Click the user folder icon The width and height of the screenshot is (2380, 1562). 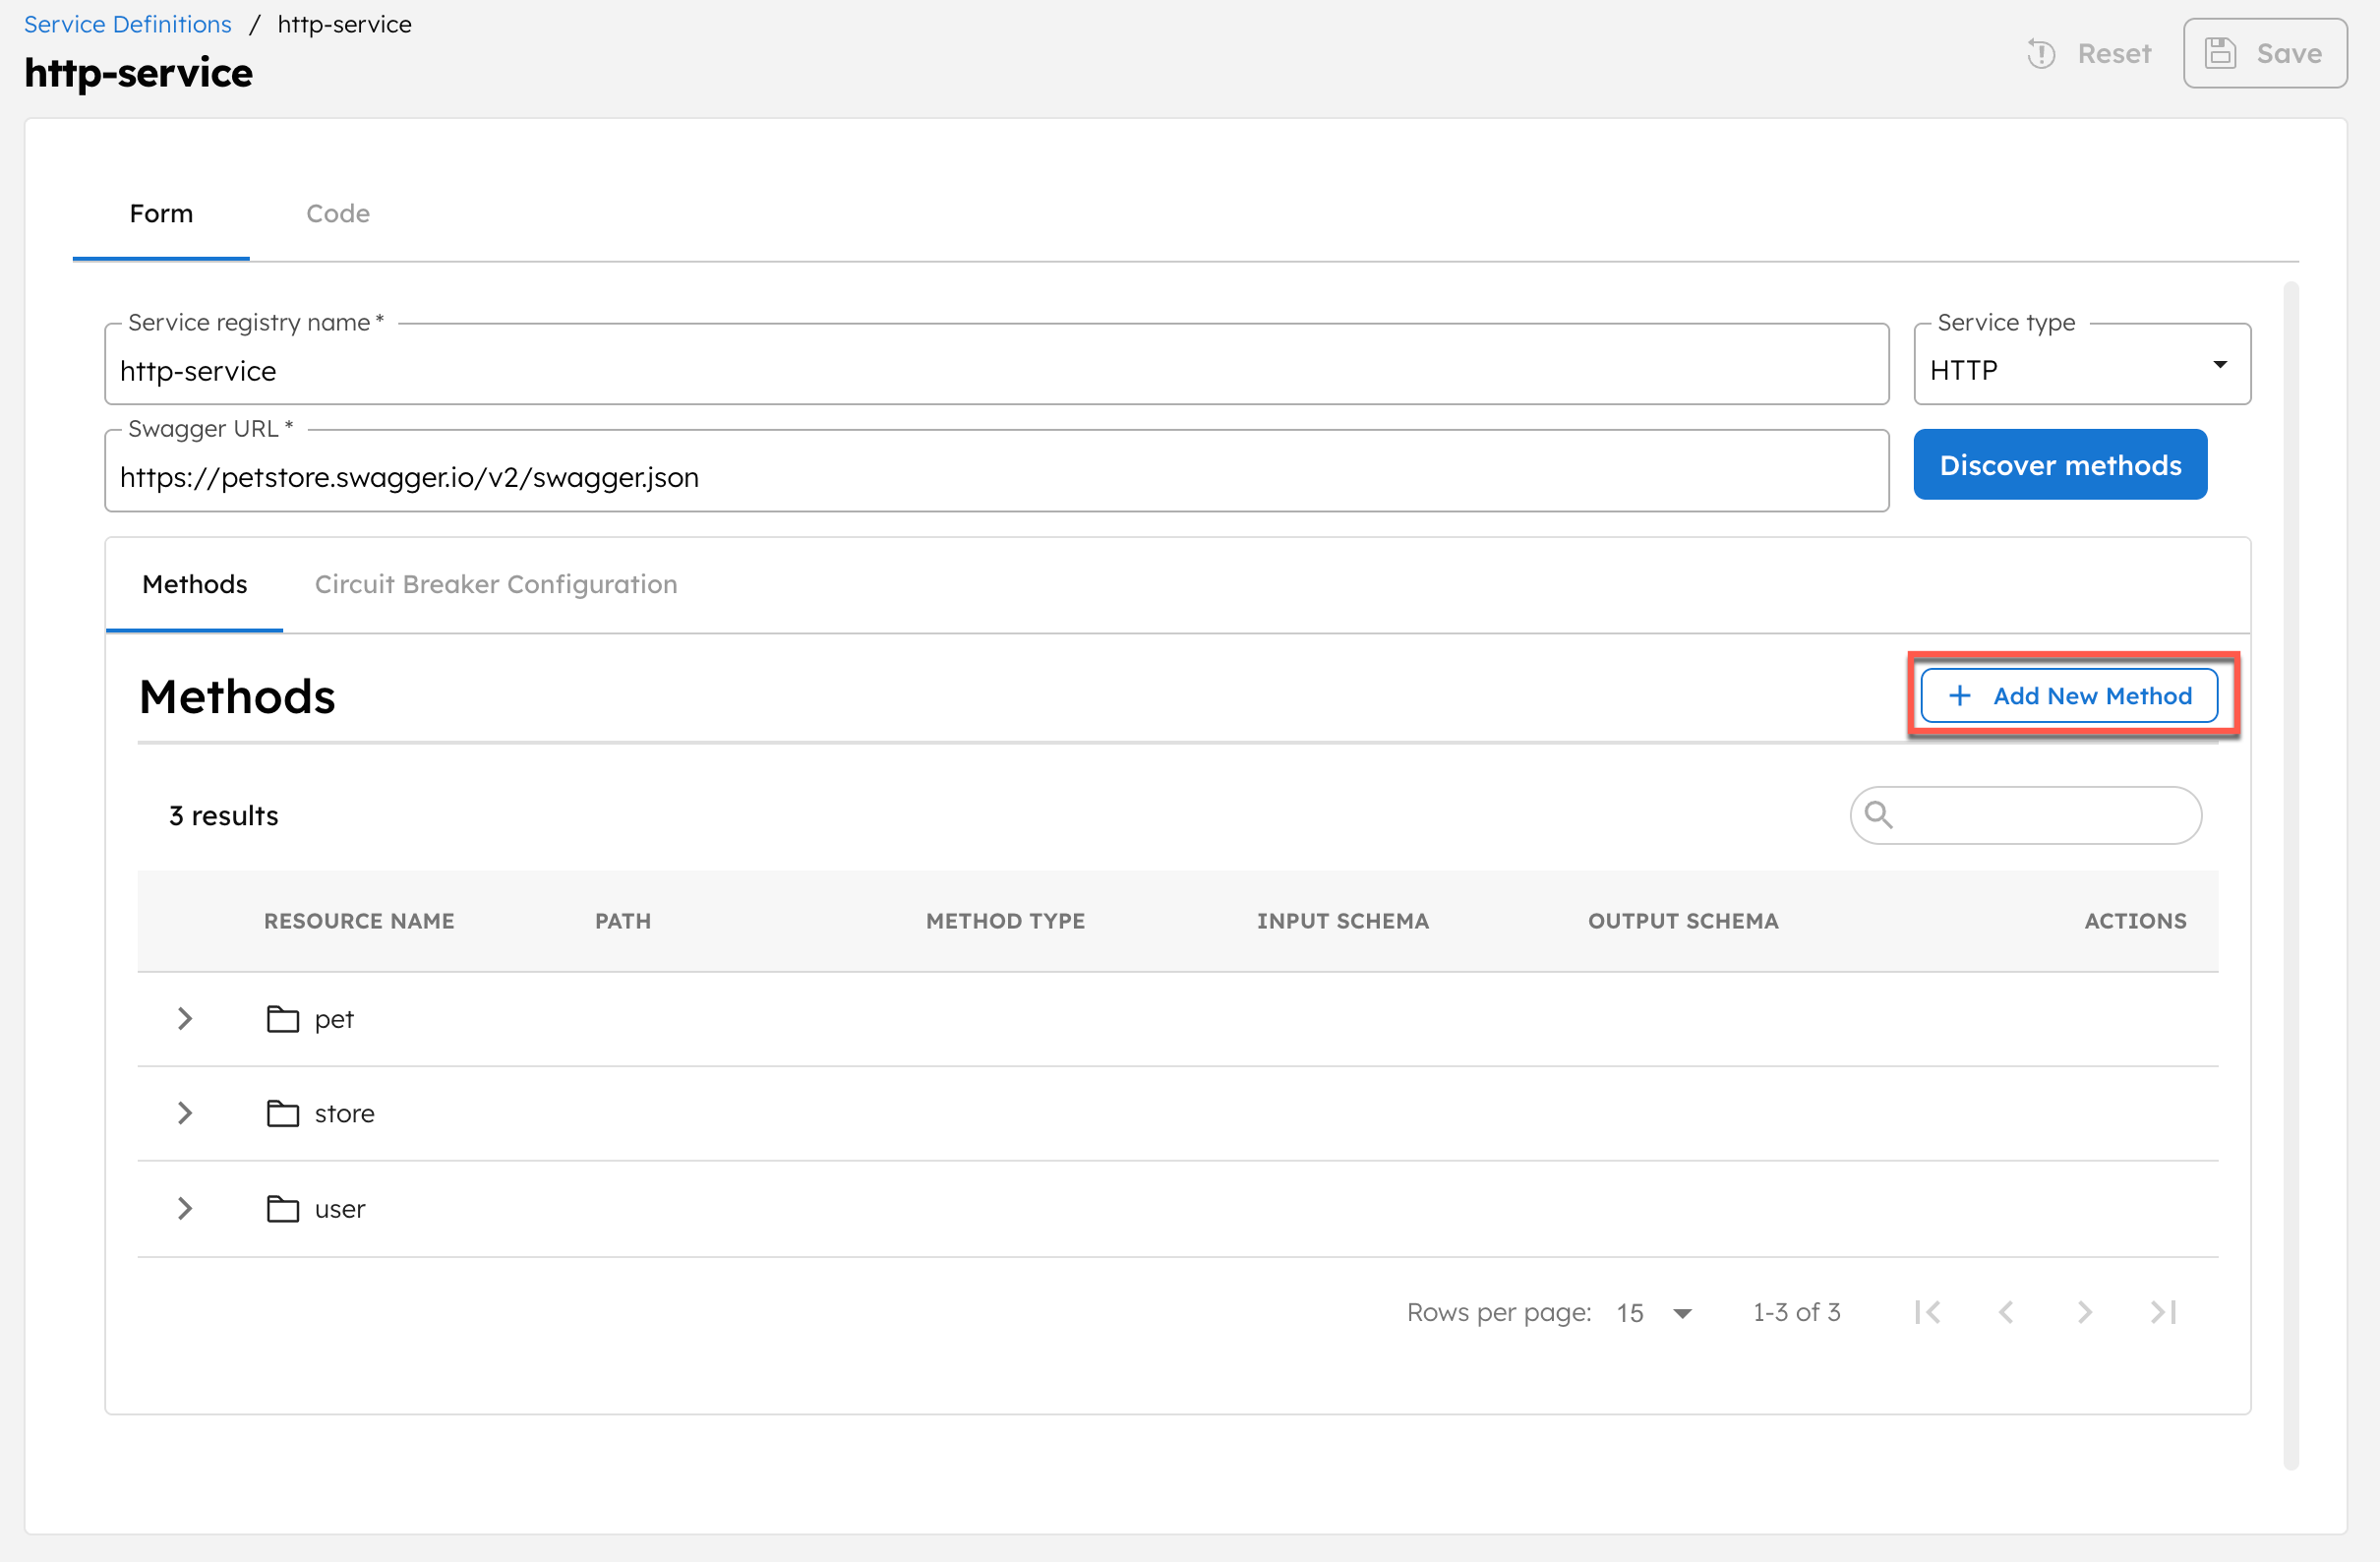point(283,1208)
